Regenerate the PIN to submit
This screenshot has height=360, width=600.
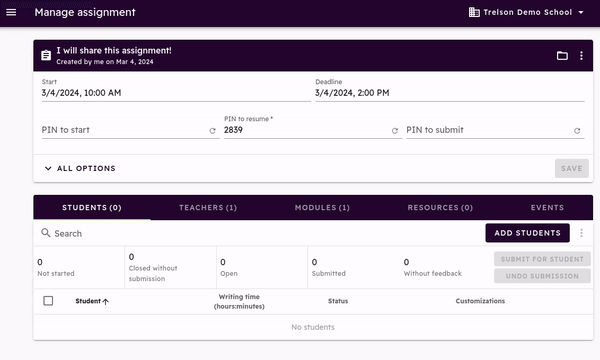coord(577,131)
